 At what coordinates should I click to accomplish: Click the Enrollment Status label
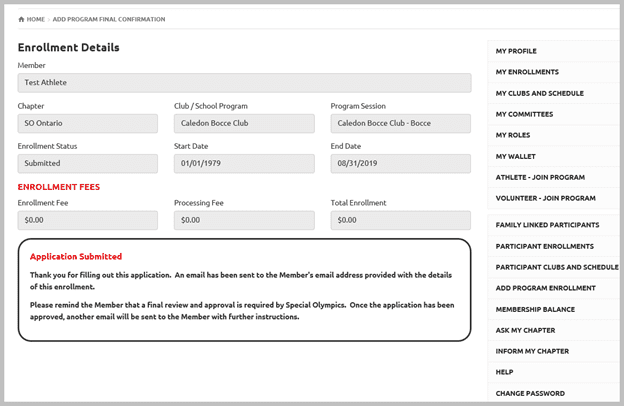47,146
